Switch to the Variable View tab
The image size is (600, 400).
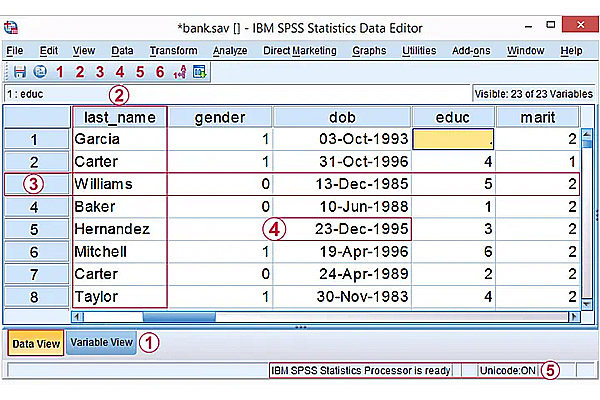pyautogui.click(x=101, y=343)
